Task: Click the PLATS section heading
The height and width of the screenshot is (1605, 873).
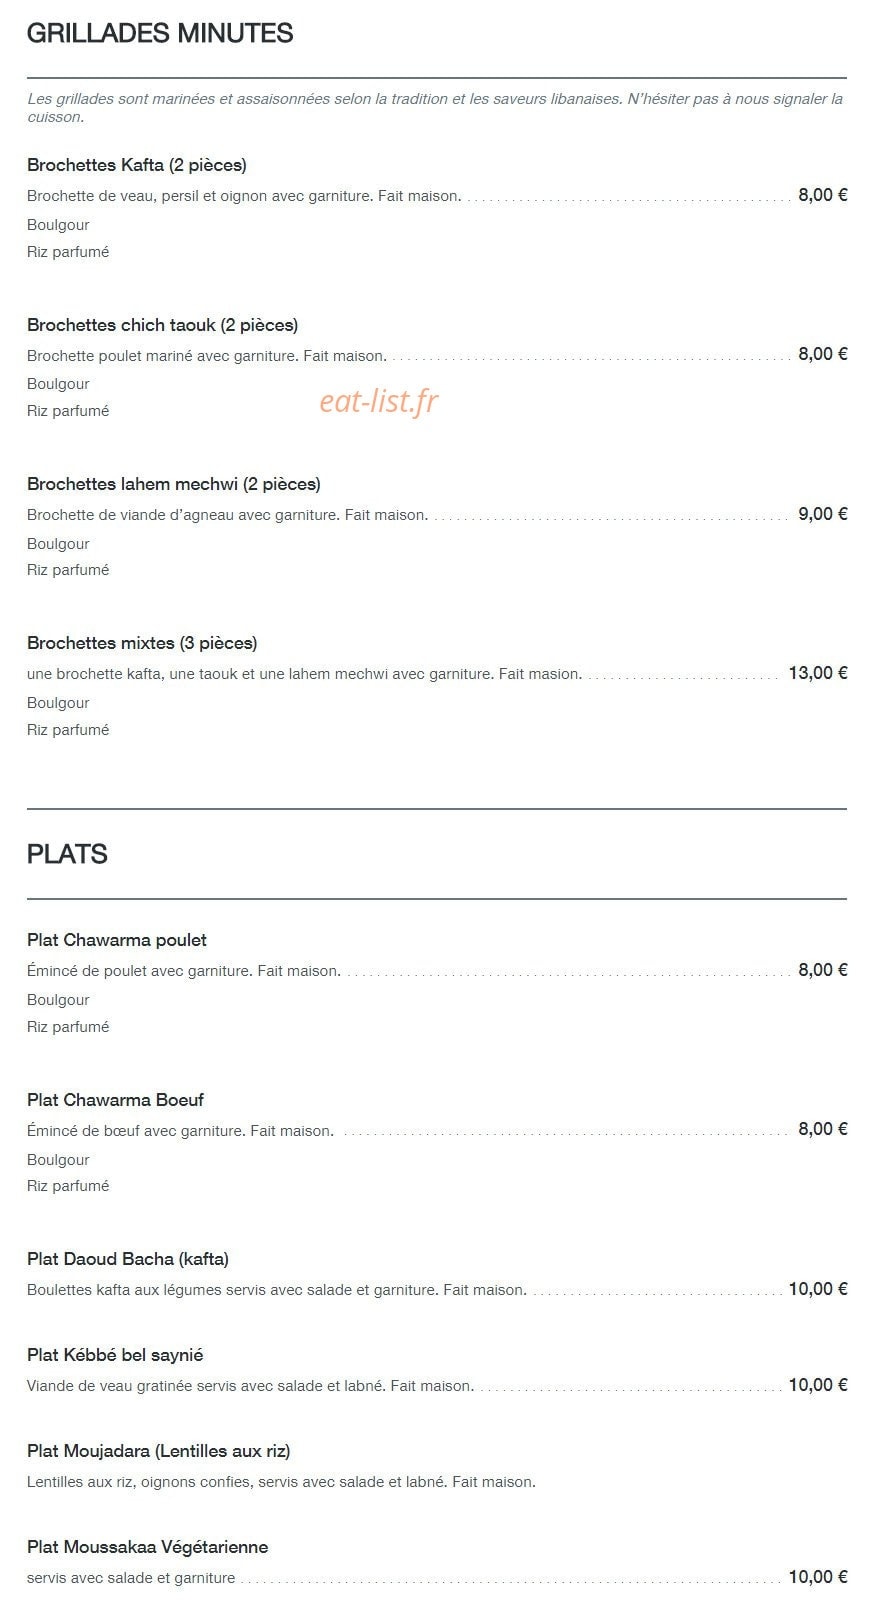Action: [x=67, y=854]
